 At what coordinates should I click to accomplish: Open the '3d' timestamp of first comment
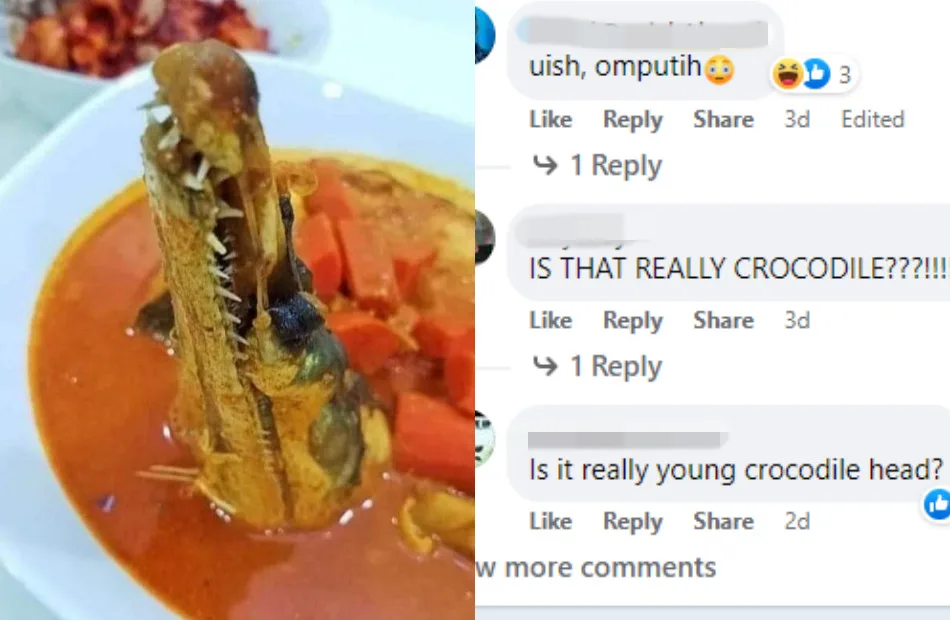pos(797,119)
